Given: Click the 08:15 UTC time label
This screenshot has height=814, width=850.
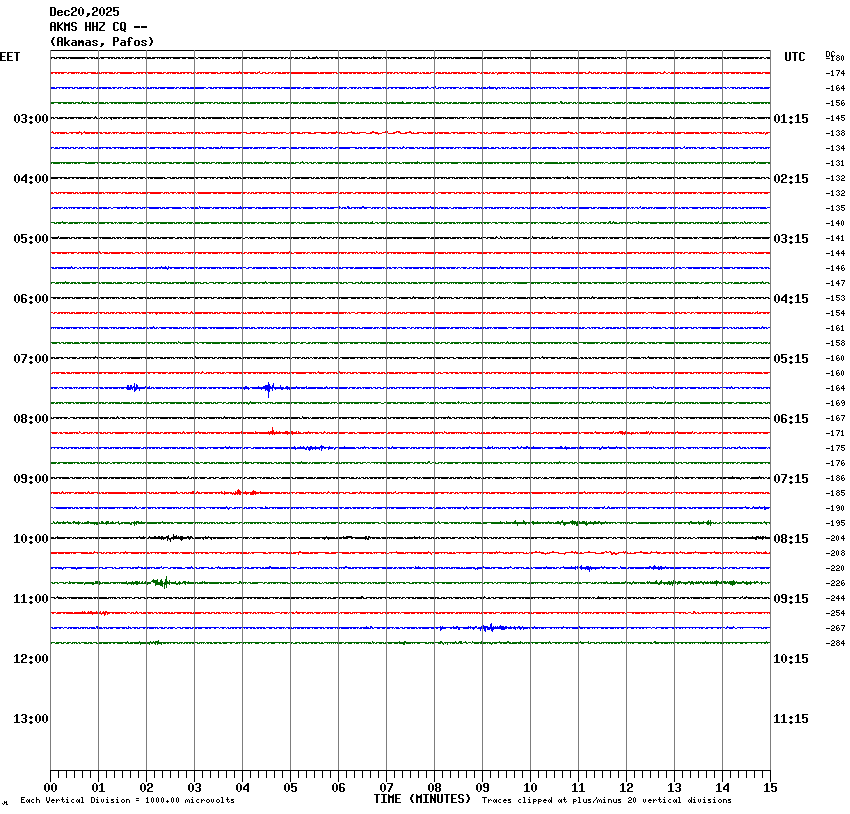Looking at the screenshot, I should [x=791, y=539].
